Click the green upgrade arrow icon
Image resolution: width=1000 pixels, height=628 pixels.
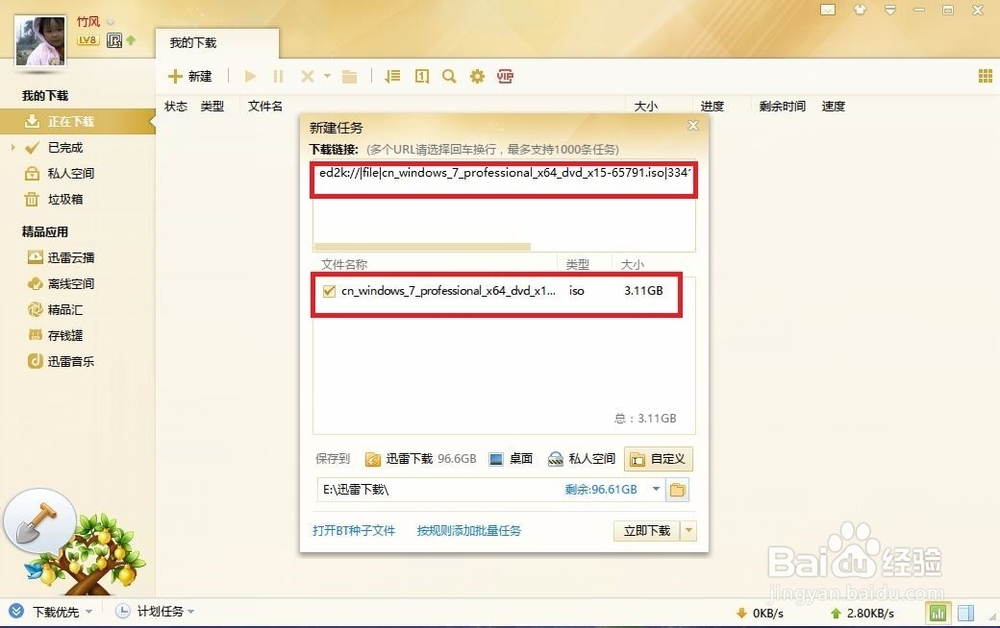tap(131, 40)
